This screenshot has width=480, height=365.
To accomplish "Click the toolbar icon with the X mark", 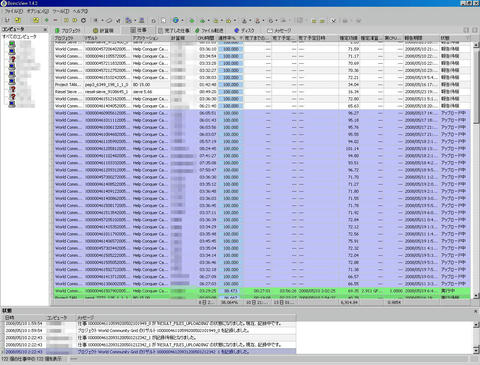I will [x=333, y=21].
